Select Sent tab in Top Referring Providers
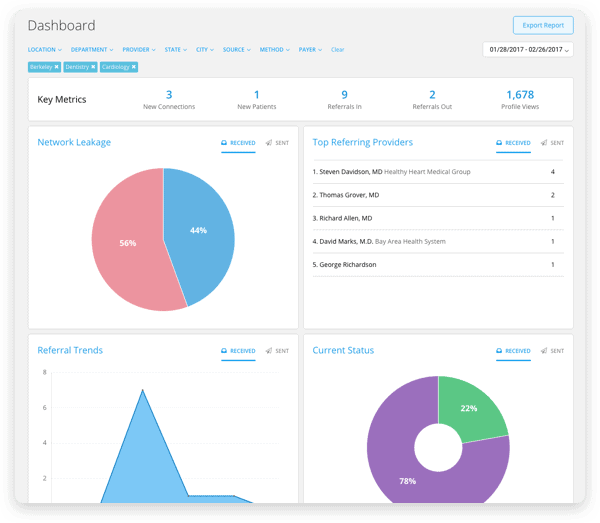 click(x=553, y=143)
